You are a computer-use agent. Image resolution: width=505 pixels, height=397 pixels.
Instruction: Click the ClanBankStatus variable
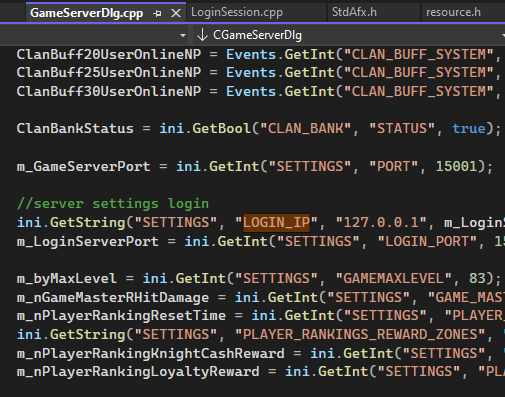click(x=75, y=128)
